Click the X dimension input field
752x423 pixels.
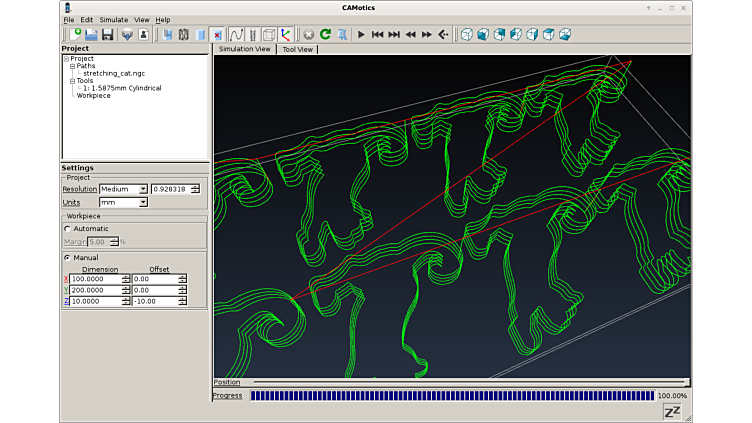tap(95, 279)
